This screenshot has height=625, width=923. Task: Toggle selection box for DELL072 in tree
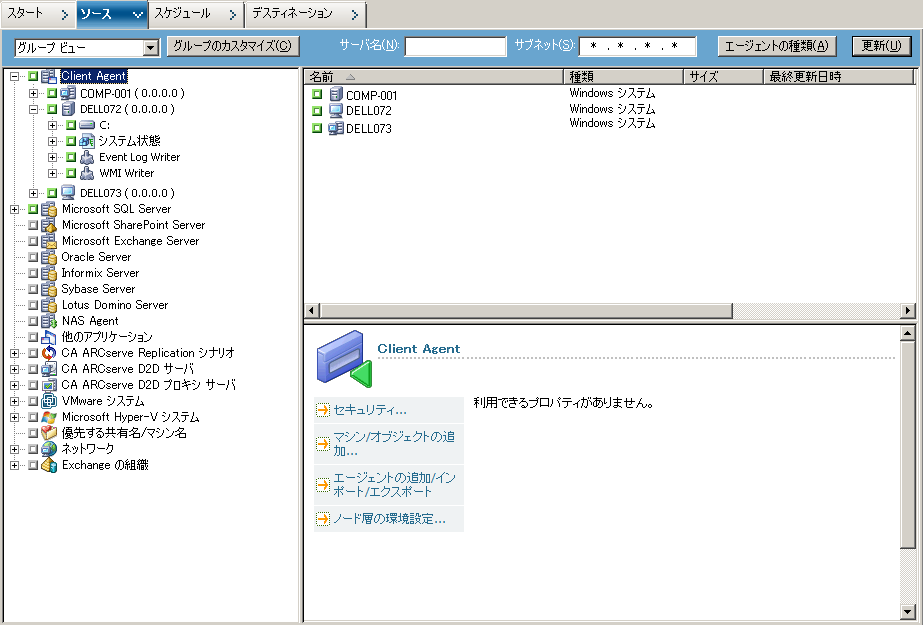coord(52,109)
